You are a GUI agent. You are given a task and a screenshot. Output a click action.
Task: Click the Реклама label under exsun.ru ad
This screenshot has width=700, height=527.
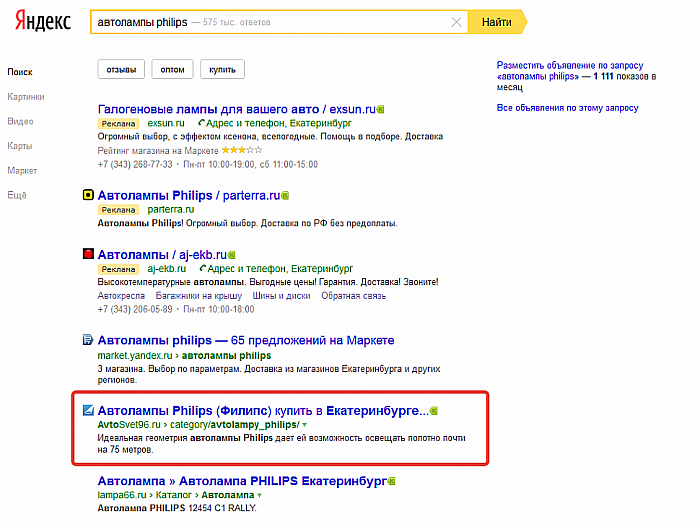118,123
